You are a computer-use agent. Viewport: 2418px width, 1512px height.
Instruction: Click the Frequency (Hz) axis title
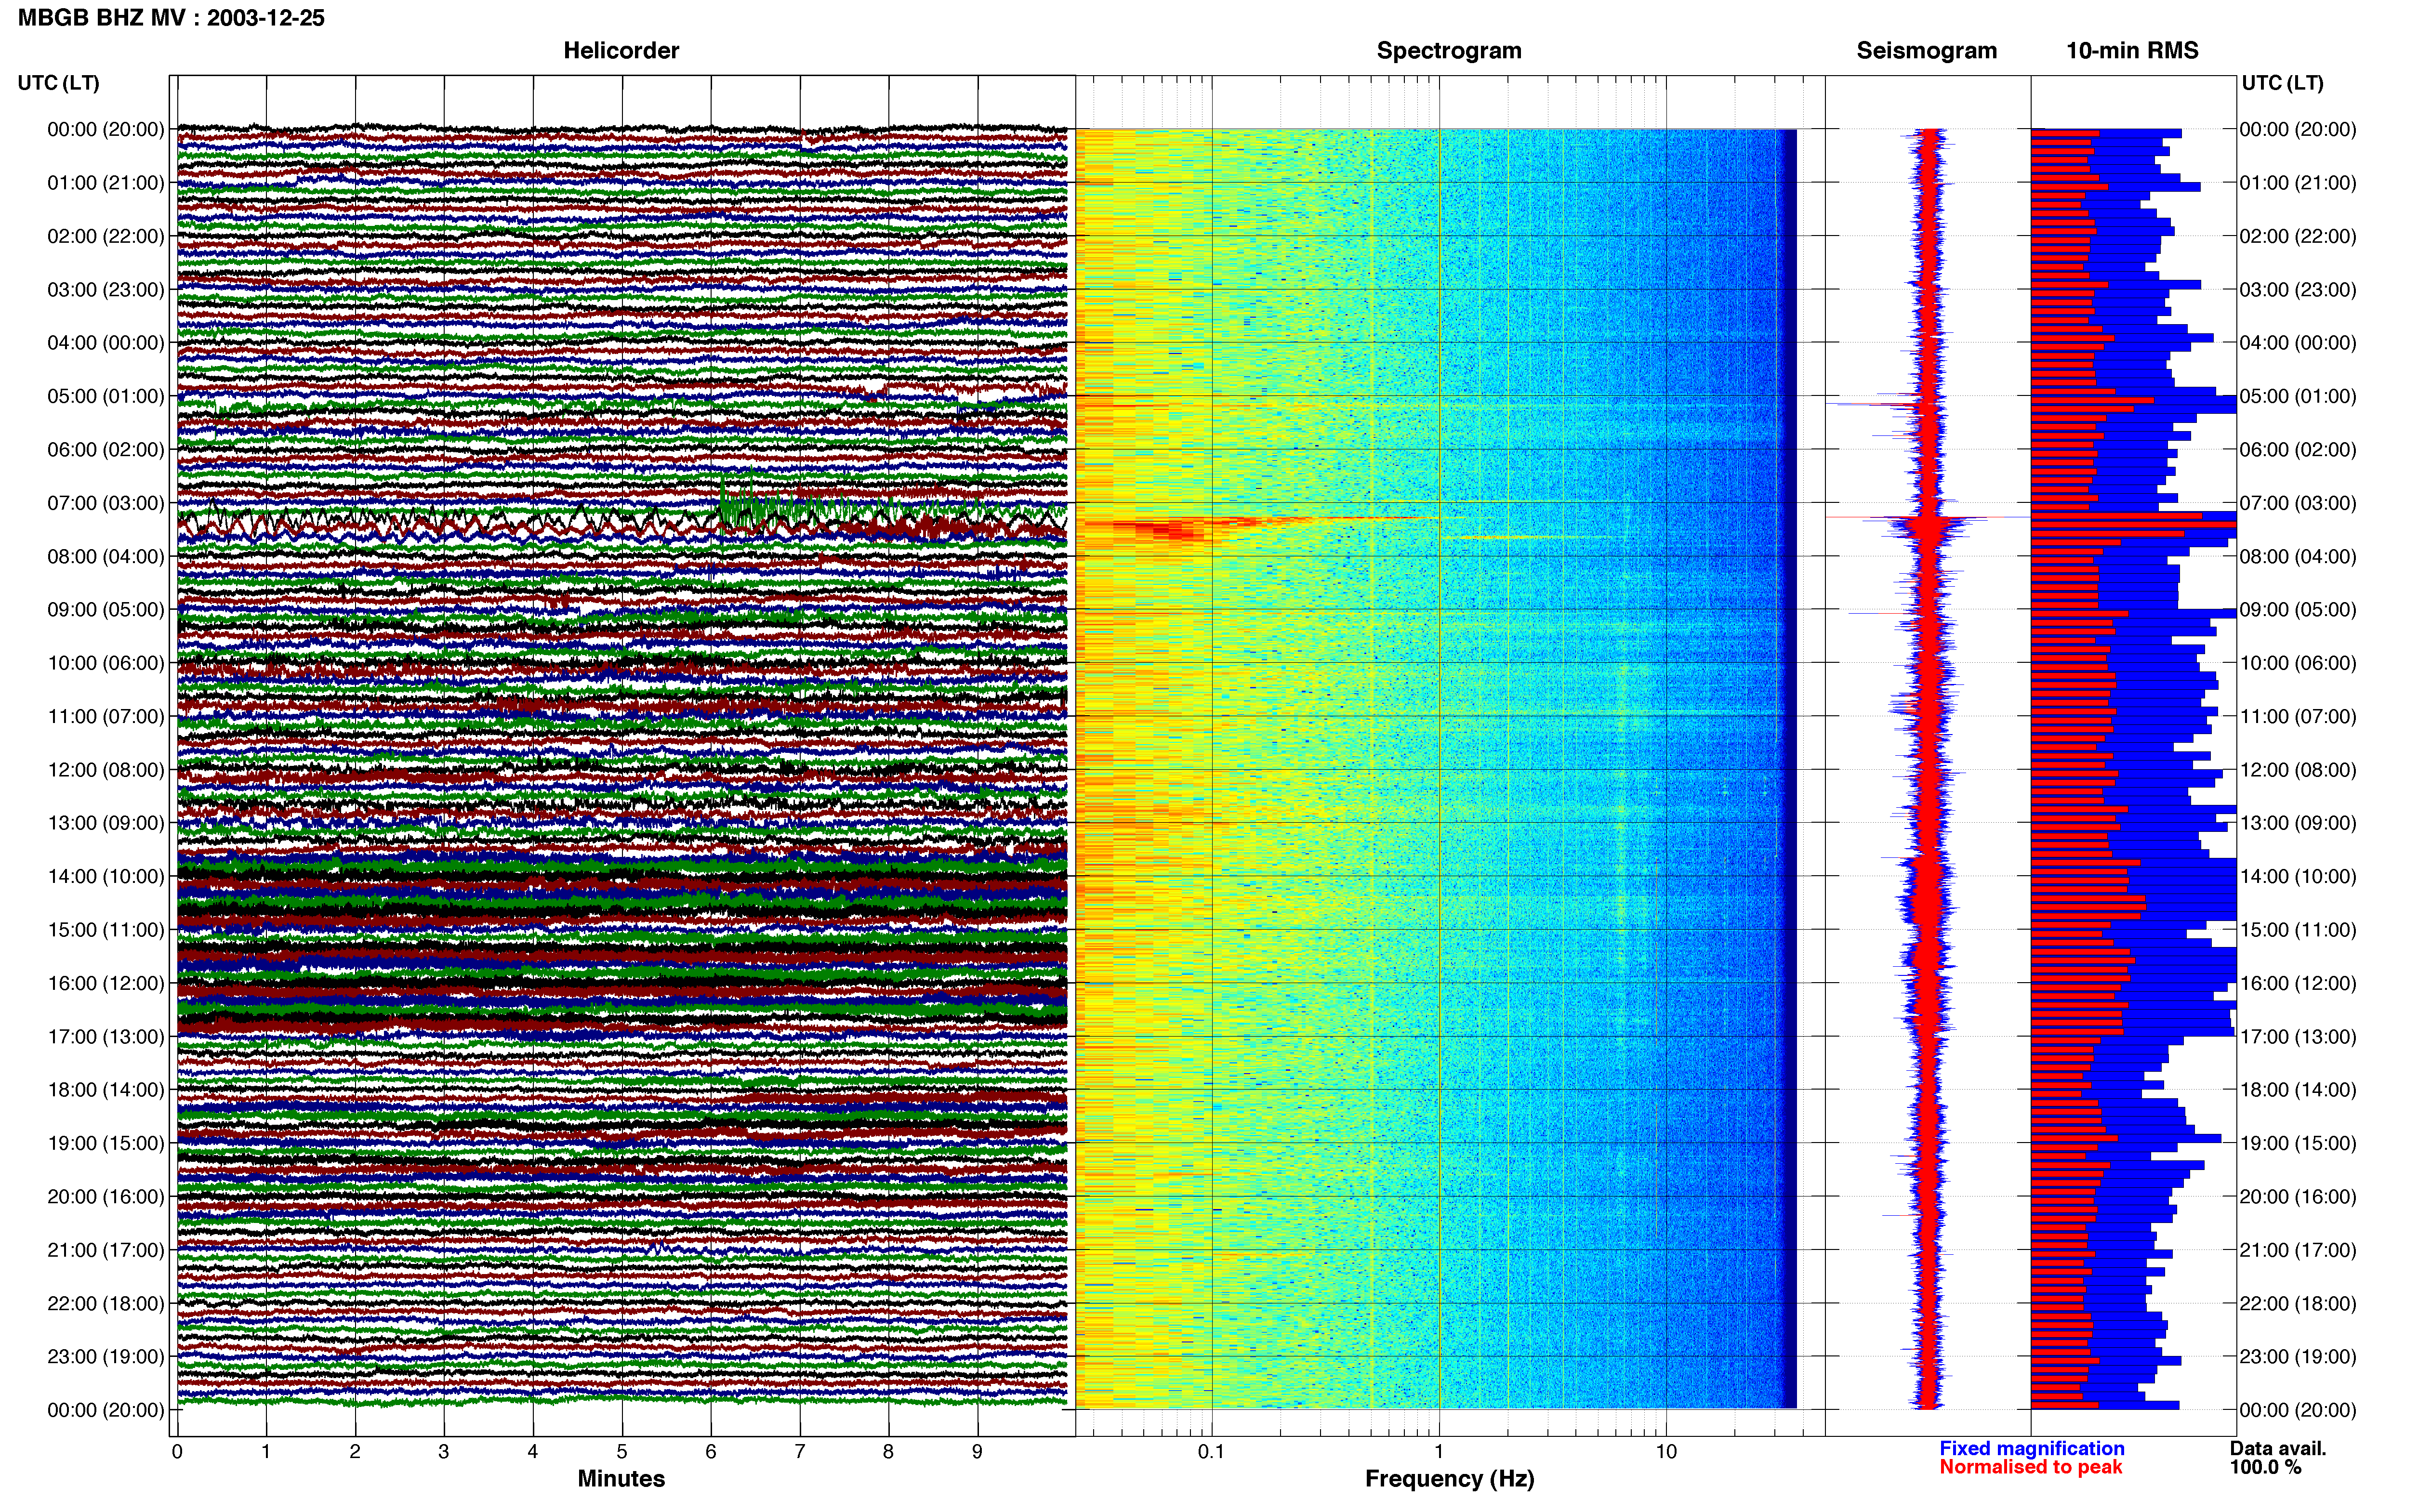(x=1449, y=1479)
